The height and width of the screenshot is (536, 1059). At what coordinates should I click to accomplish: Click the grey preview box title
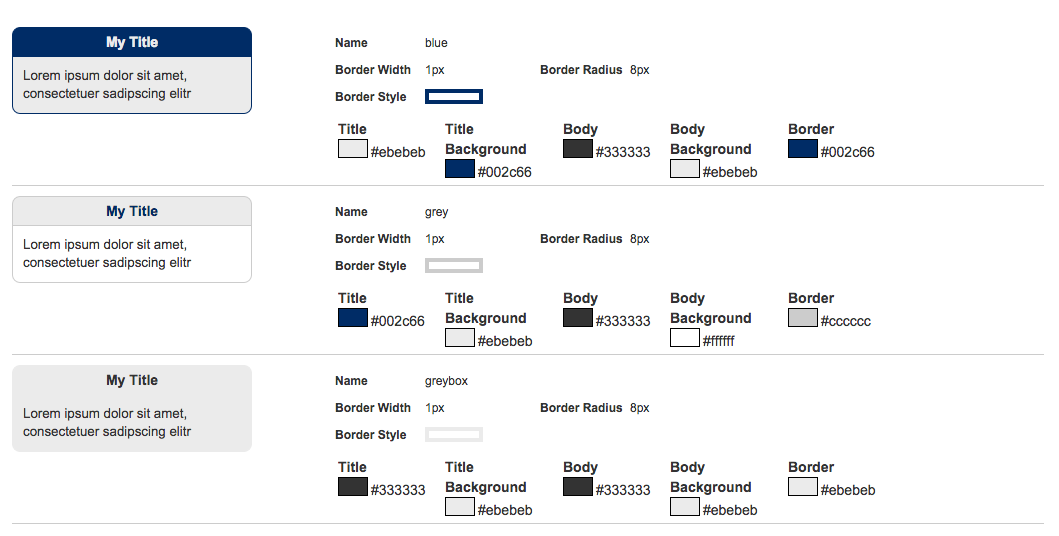pyautogui.click(x=132, y=211)
